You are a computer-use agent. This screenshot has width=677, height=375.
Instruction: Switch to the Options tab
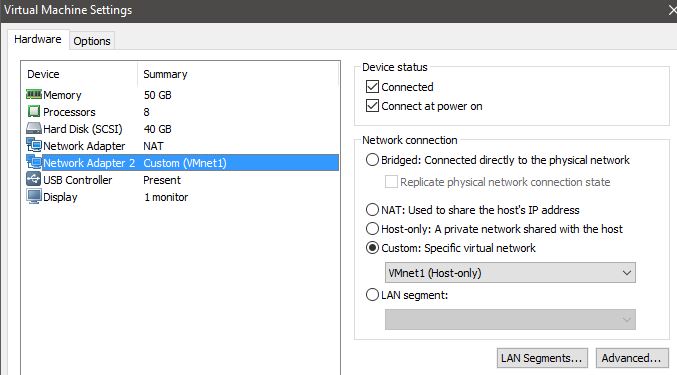coord(92,41)
